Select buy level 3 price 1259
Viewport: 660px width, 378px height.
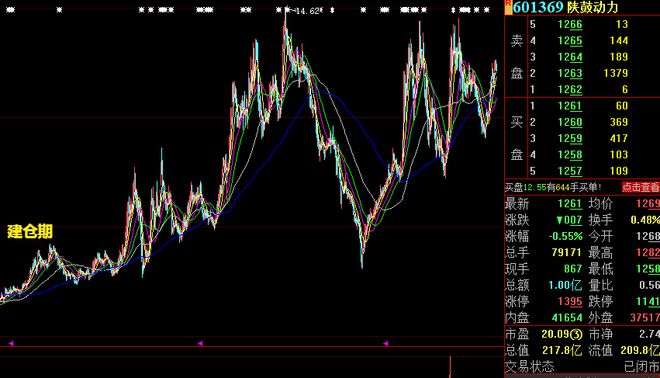coord(570,138)
